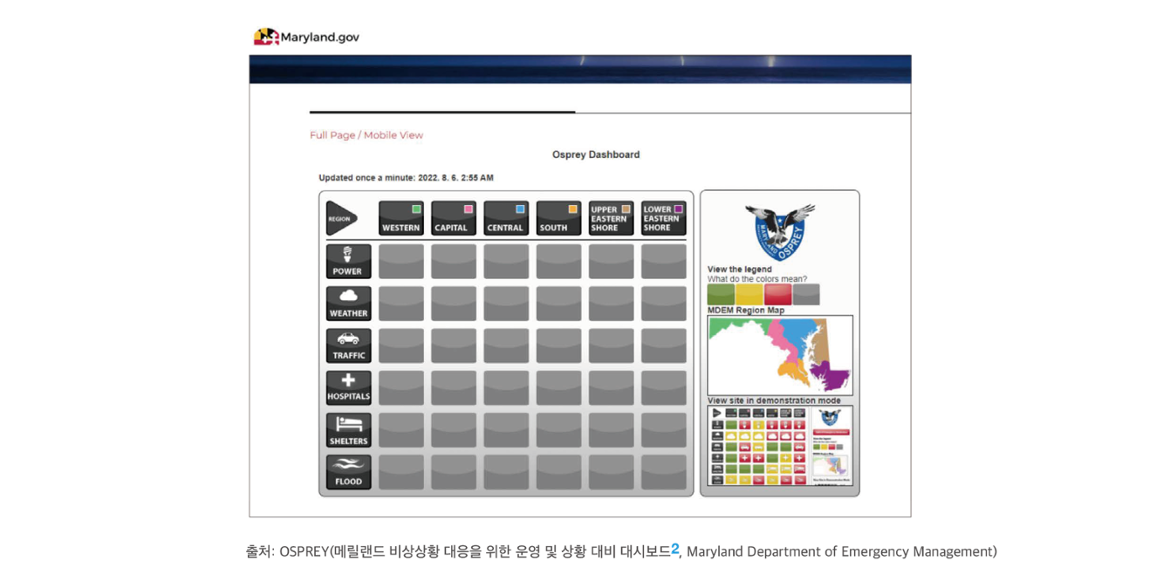Switch to the Central region header
Screen dimensions: 1170x588
point(505,218)
